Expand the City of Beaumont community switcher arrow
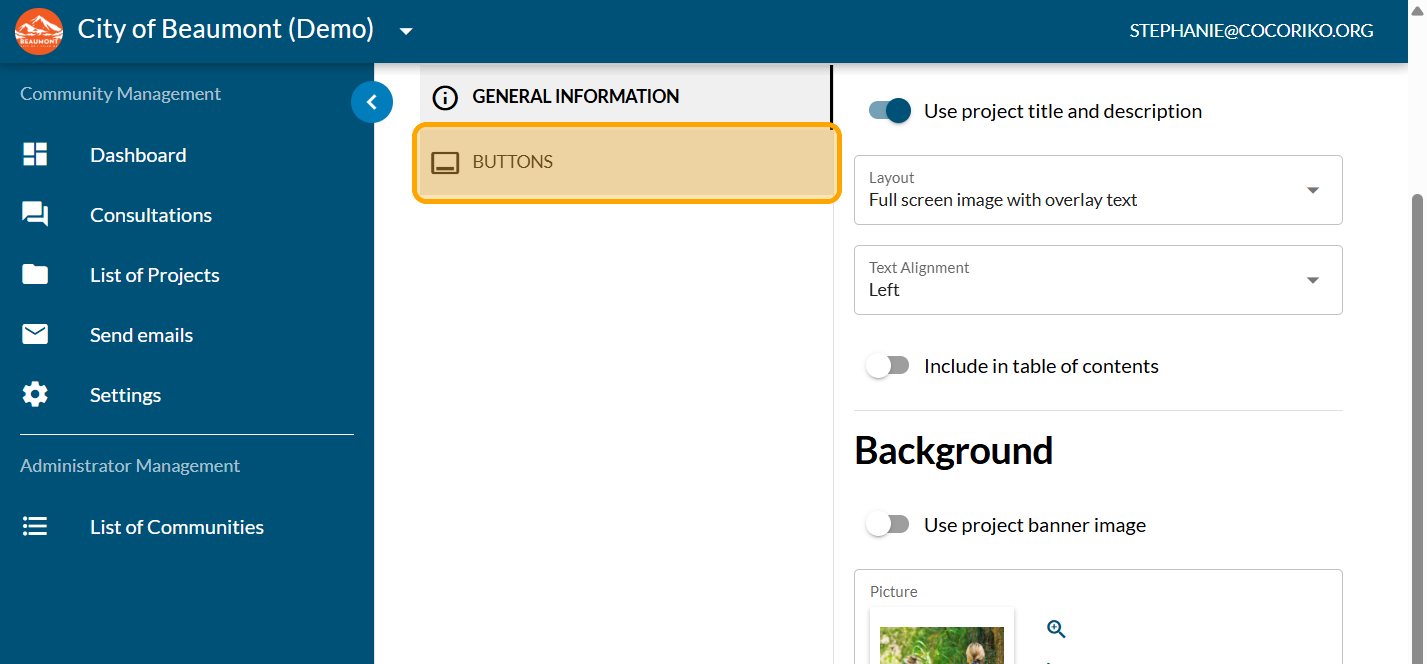The image size is (1427, 664). click(406, 31)
